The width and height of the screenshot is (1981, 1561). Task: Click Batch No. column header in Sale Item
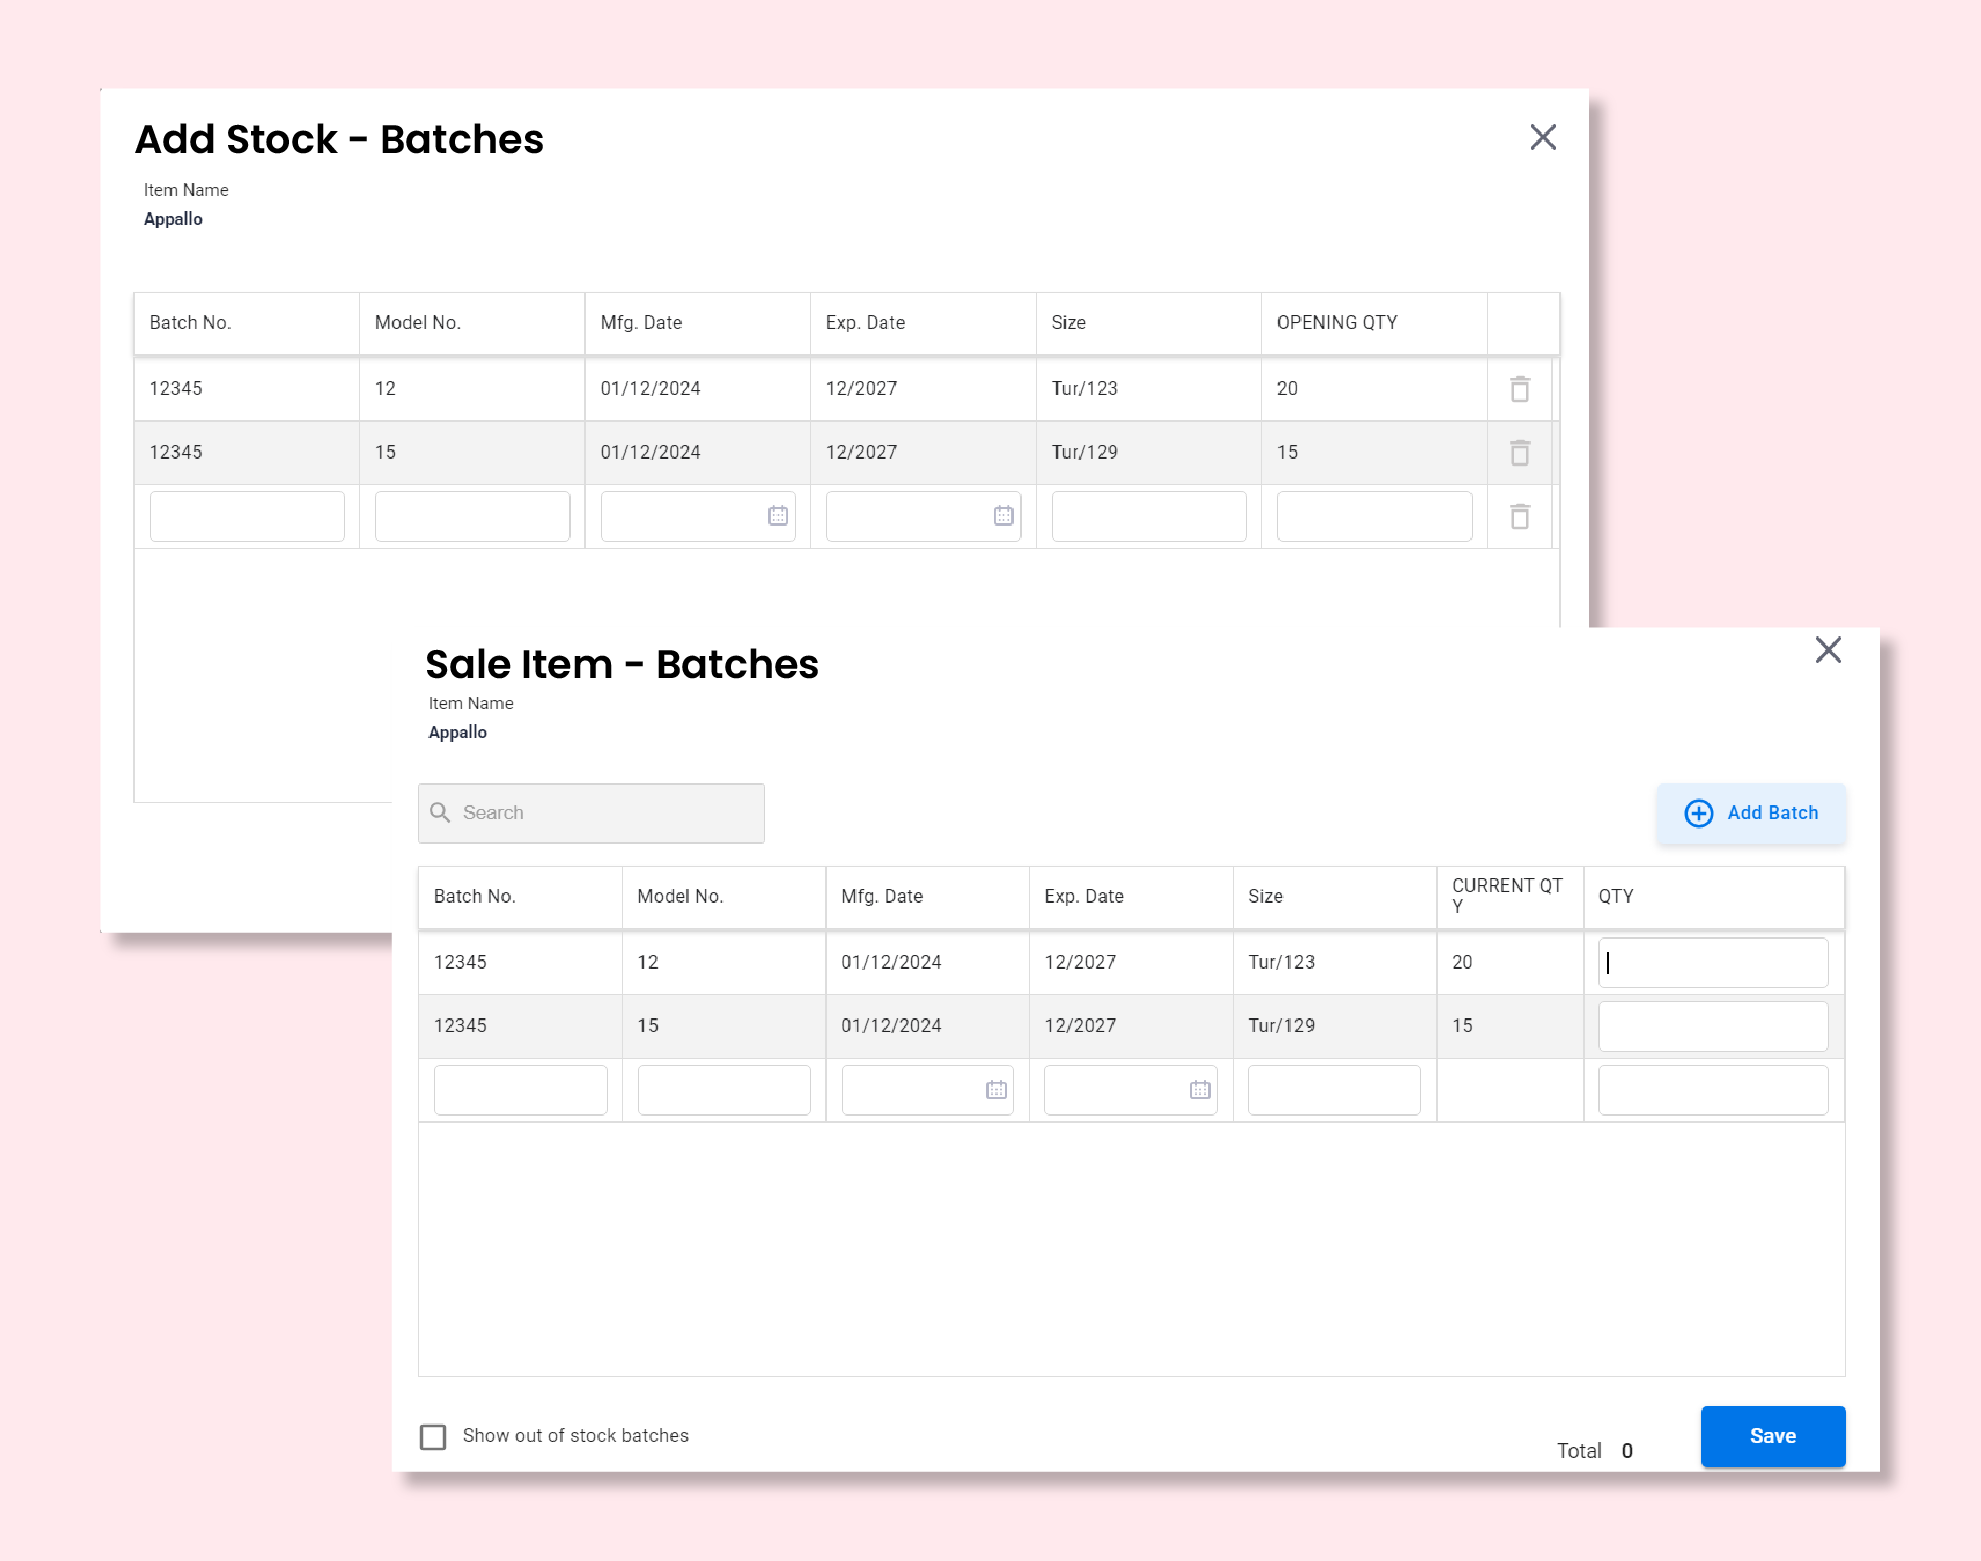point(475,896)
